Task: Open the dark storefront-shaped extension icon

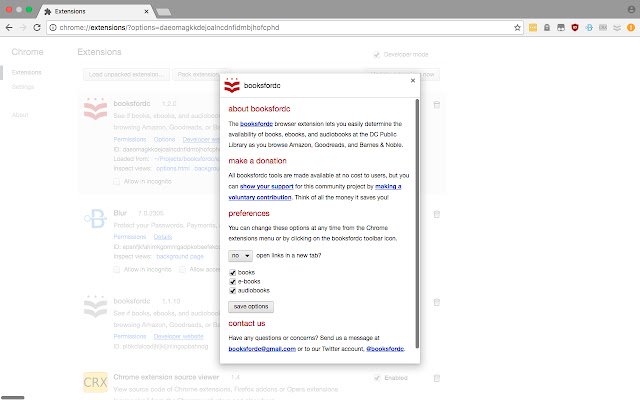Action: (561, 27)
